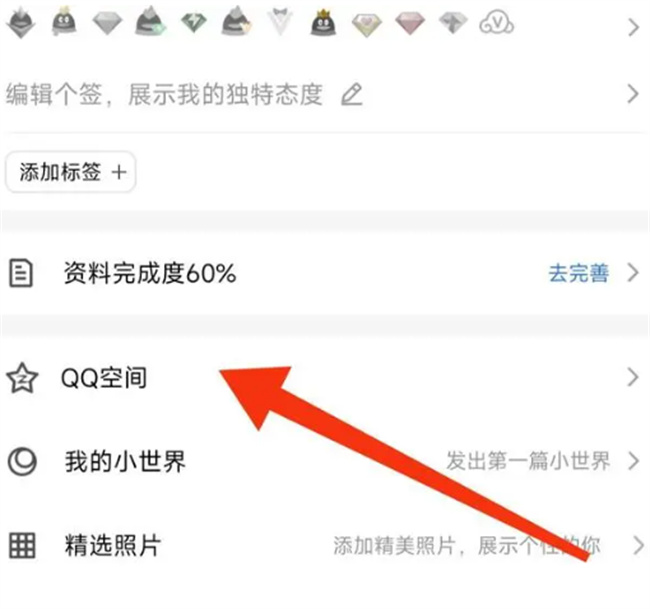Tap the green diamond badge icon
The height and width of the screenshot is (609, 650).
[194, 23]
